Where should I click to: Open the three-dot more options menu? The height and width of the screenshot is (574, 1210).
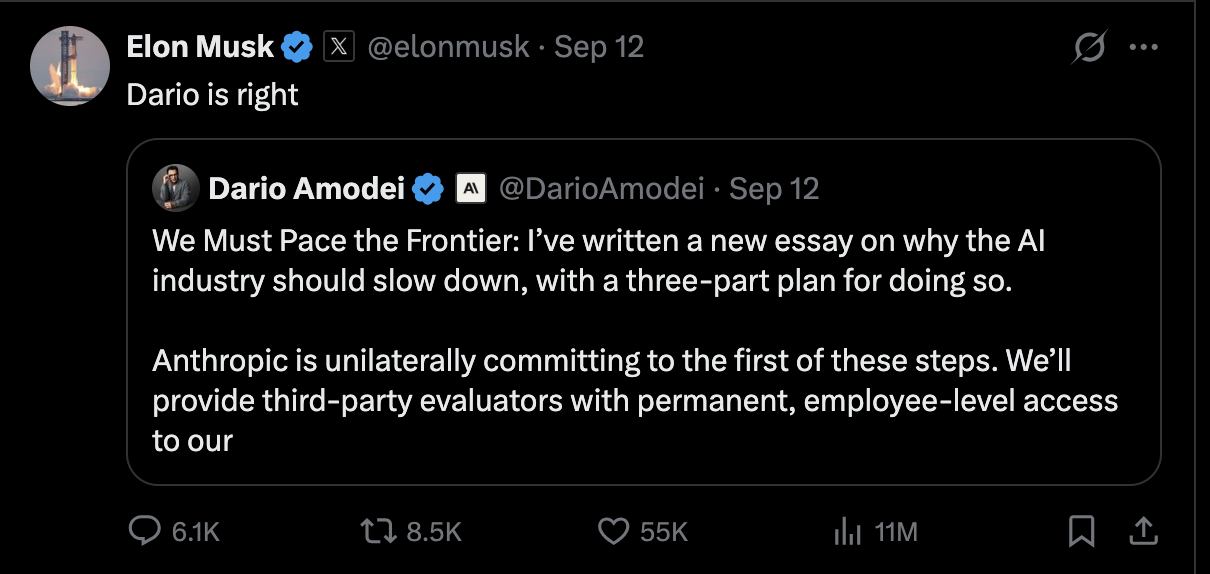click(1144, 47)
